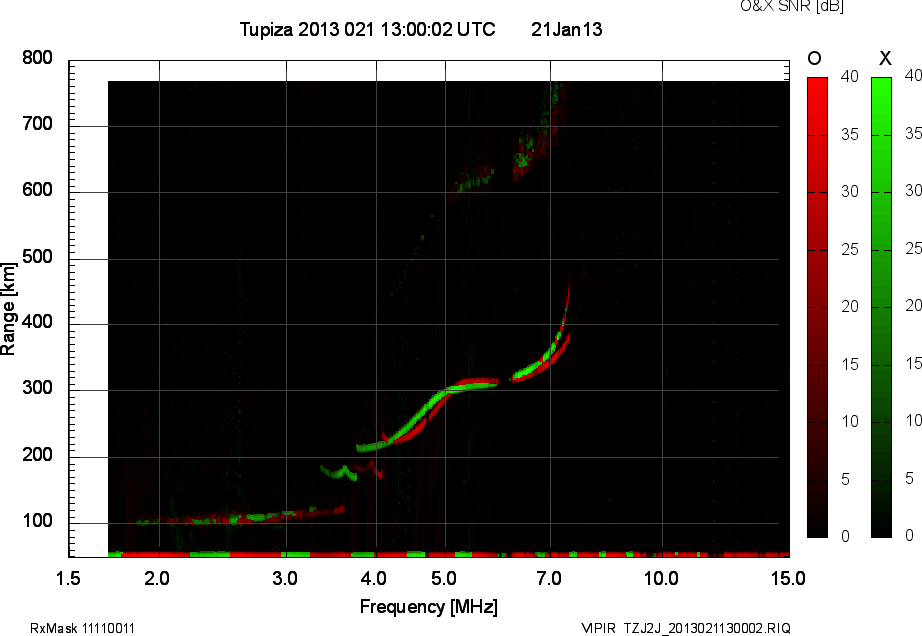The height and width of the screenshot is (636, 922).
Task: Click the 300 range axis label
Action: pyautogui.click(x=37, y=388)
